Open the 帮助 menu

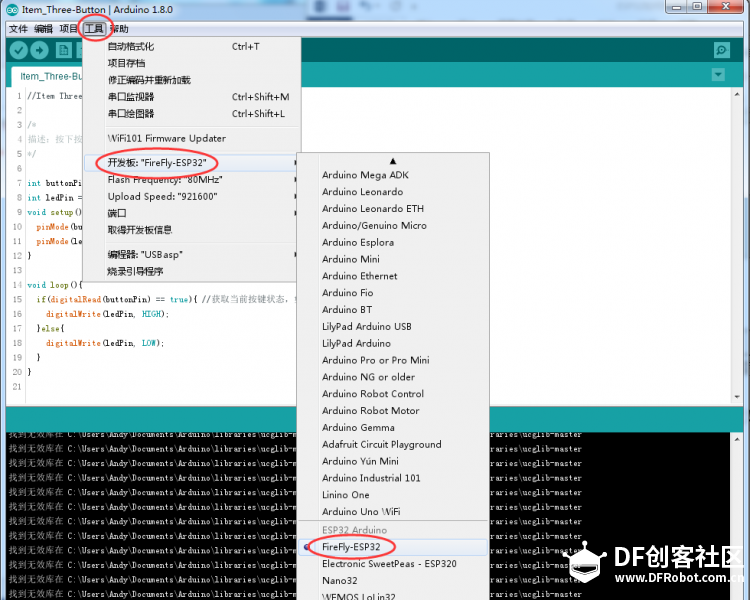click(119, 29)
